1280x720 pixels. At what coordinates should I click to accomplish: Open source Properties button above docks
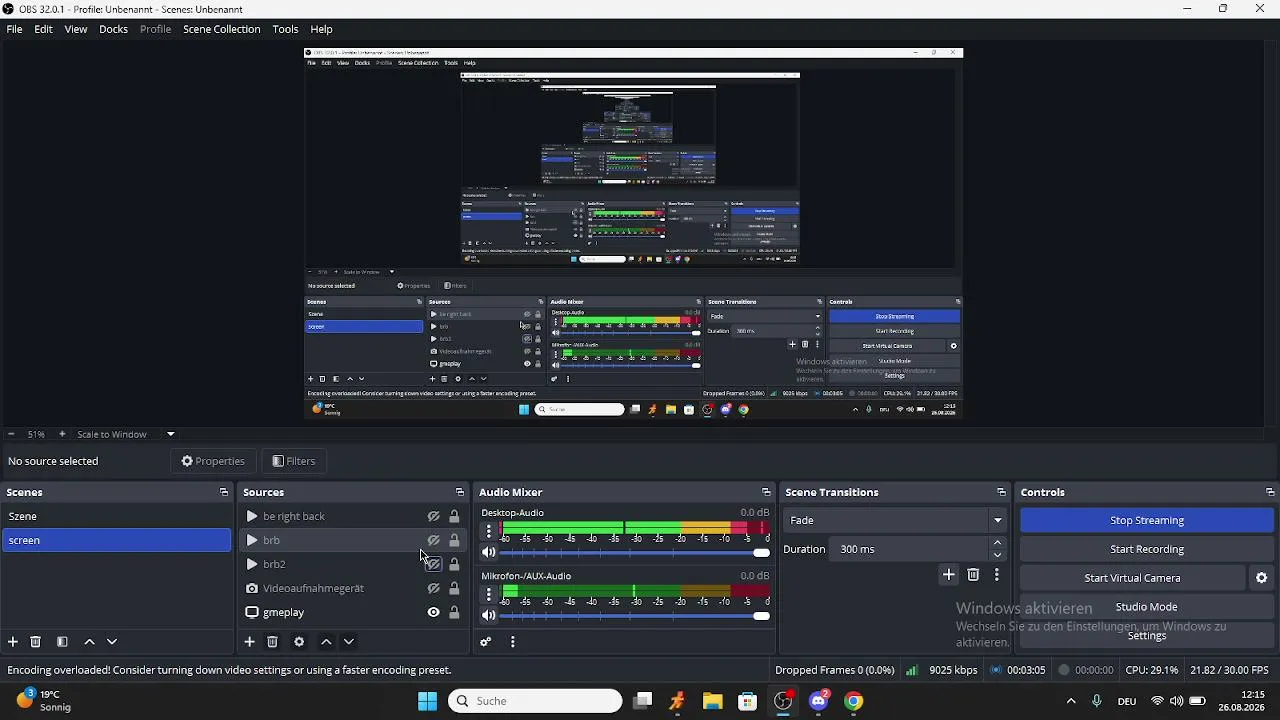coord(213,461)
